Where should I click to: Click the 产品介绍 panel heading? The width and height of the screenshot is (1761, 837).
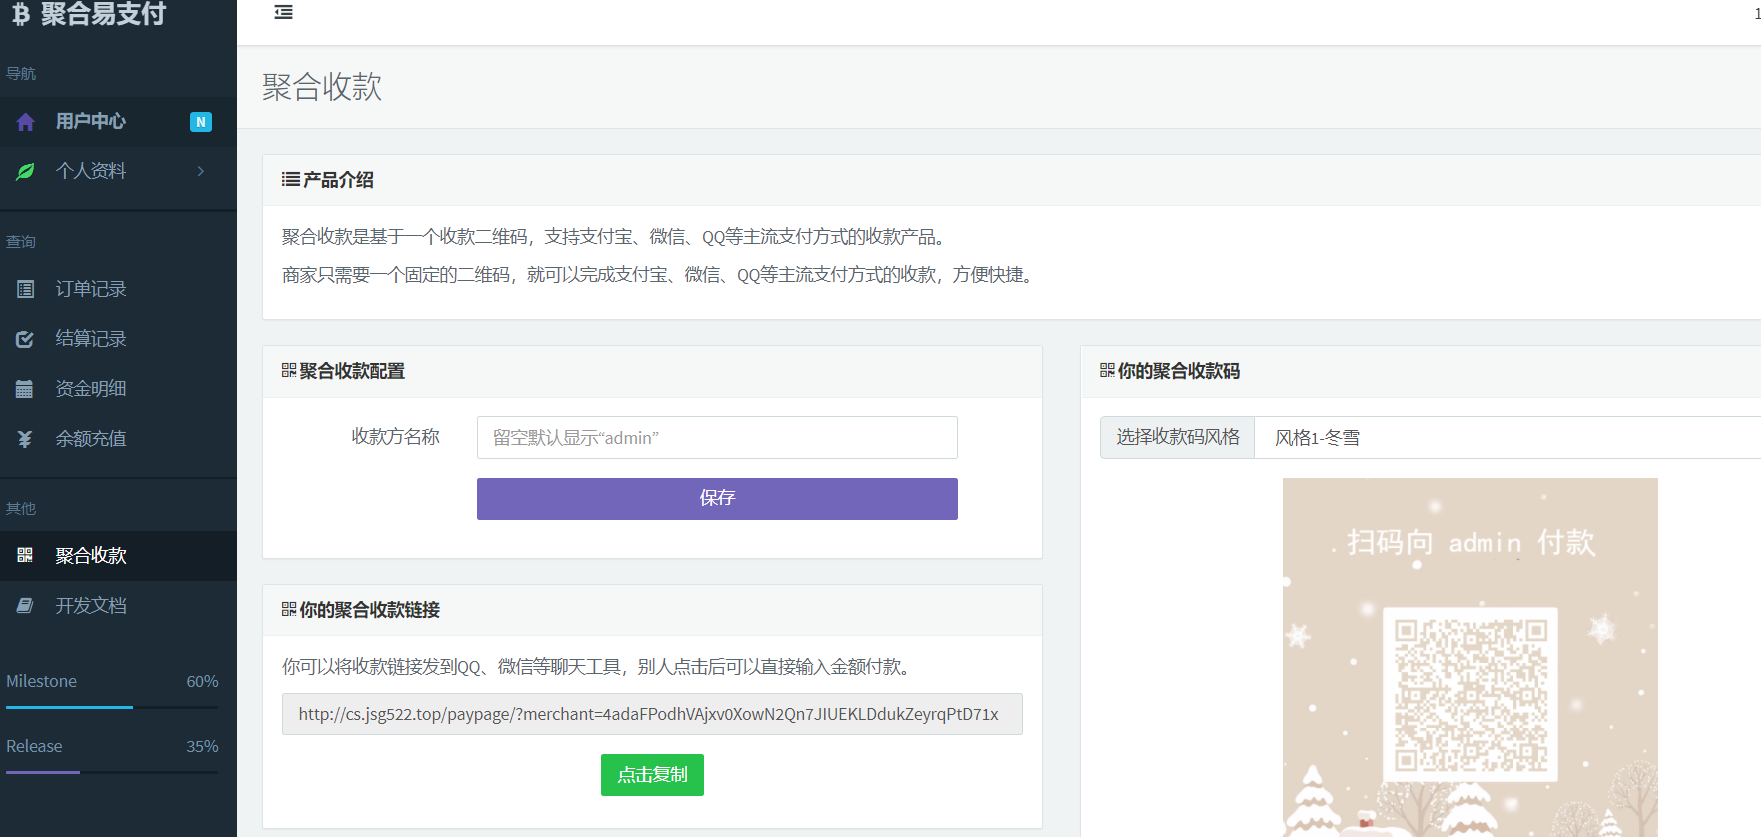pyautogui.click(x=338, y=180)
